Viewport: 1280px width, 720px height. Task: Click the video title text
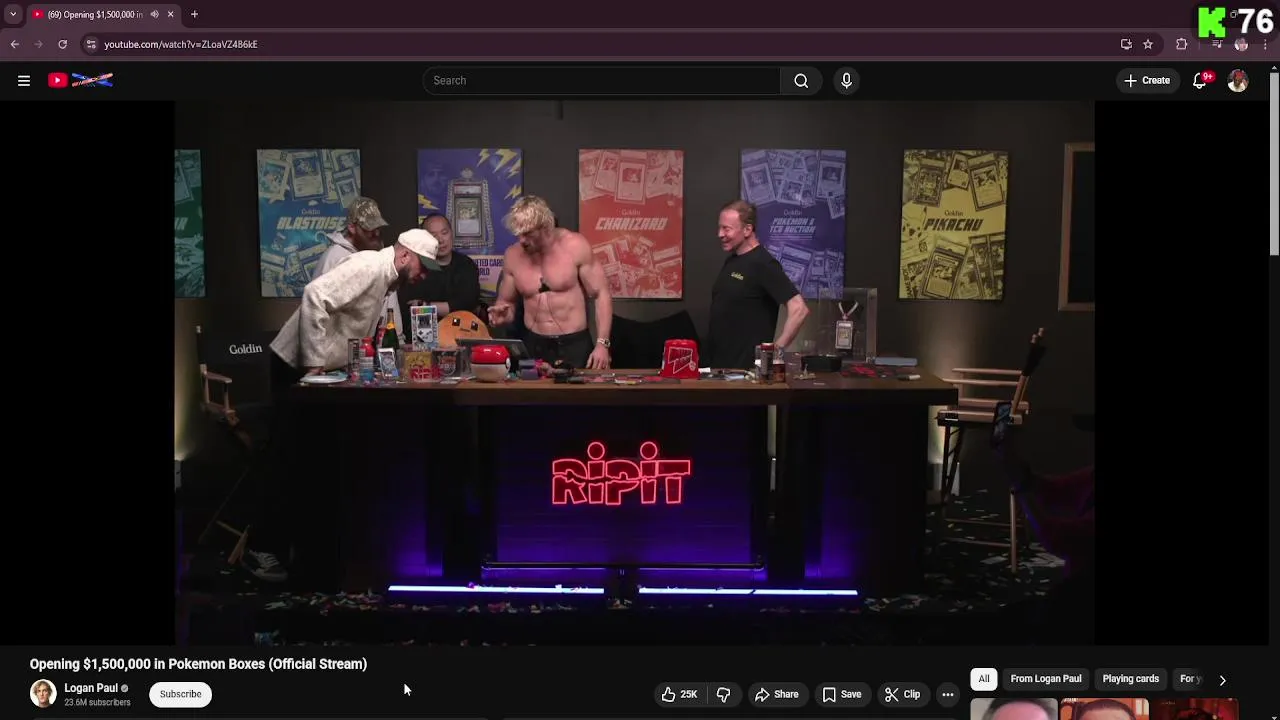click(x=198, y=664)
